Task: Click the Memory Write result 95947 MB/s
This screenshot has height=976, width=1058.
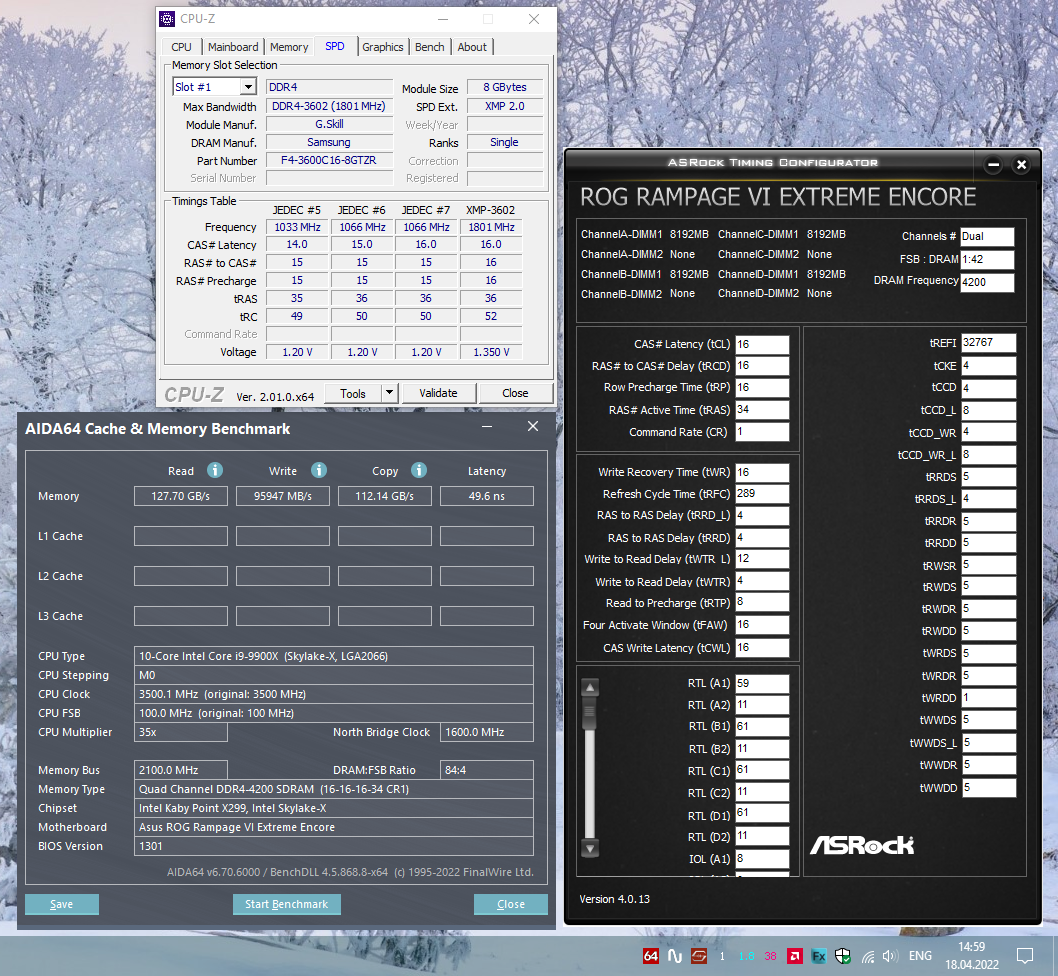Action: [x=283, y=496]
